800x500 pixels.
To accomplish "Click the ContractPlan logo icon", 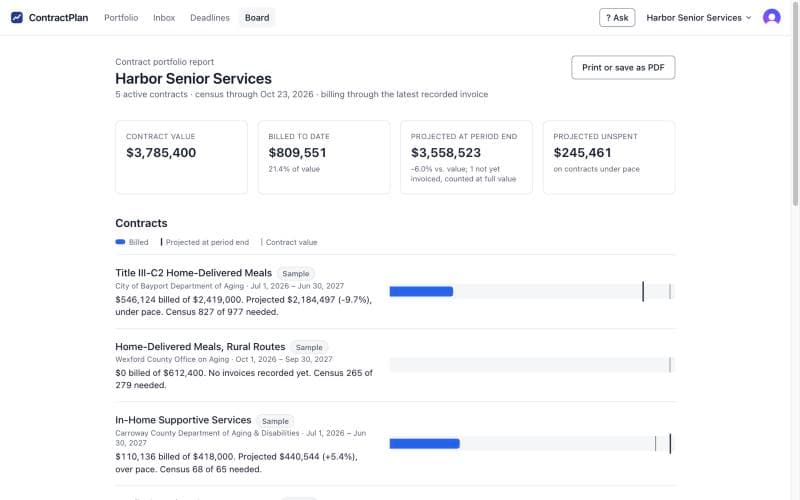I will 17,17.
